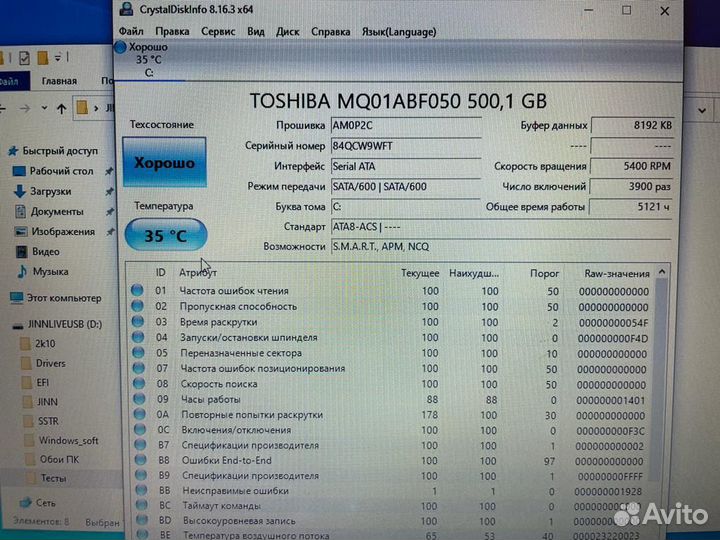This screenshot has height=540, width=720.
Task: Click the Буфер данных value 8192 KB
Action: [632, 125]
